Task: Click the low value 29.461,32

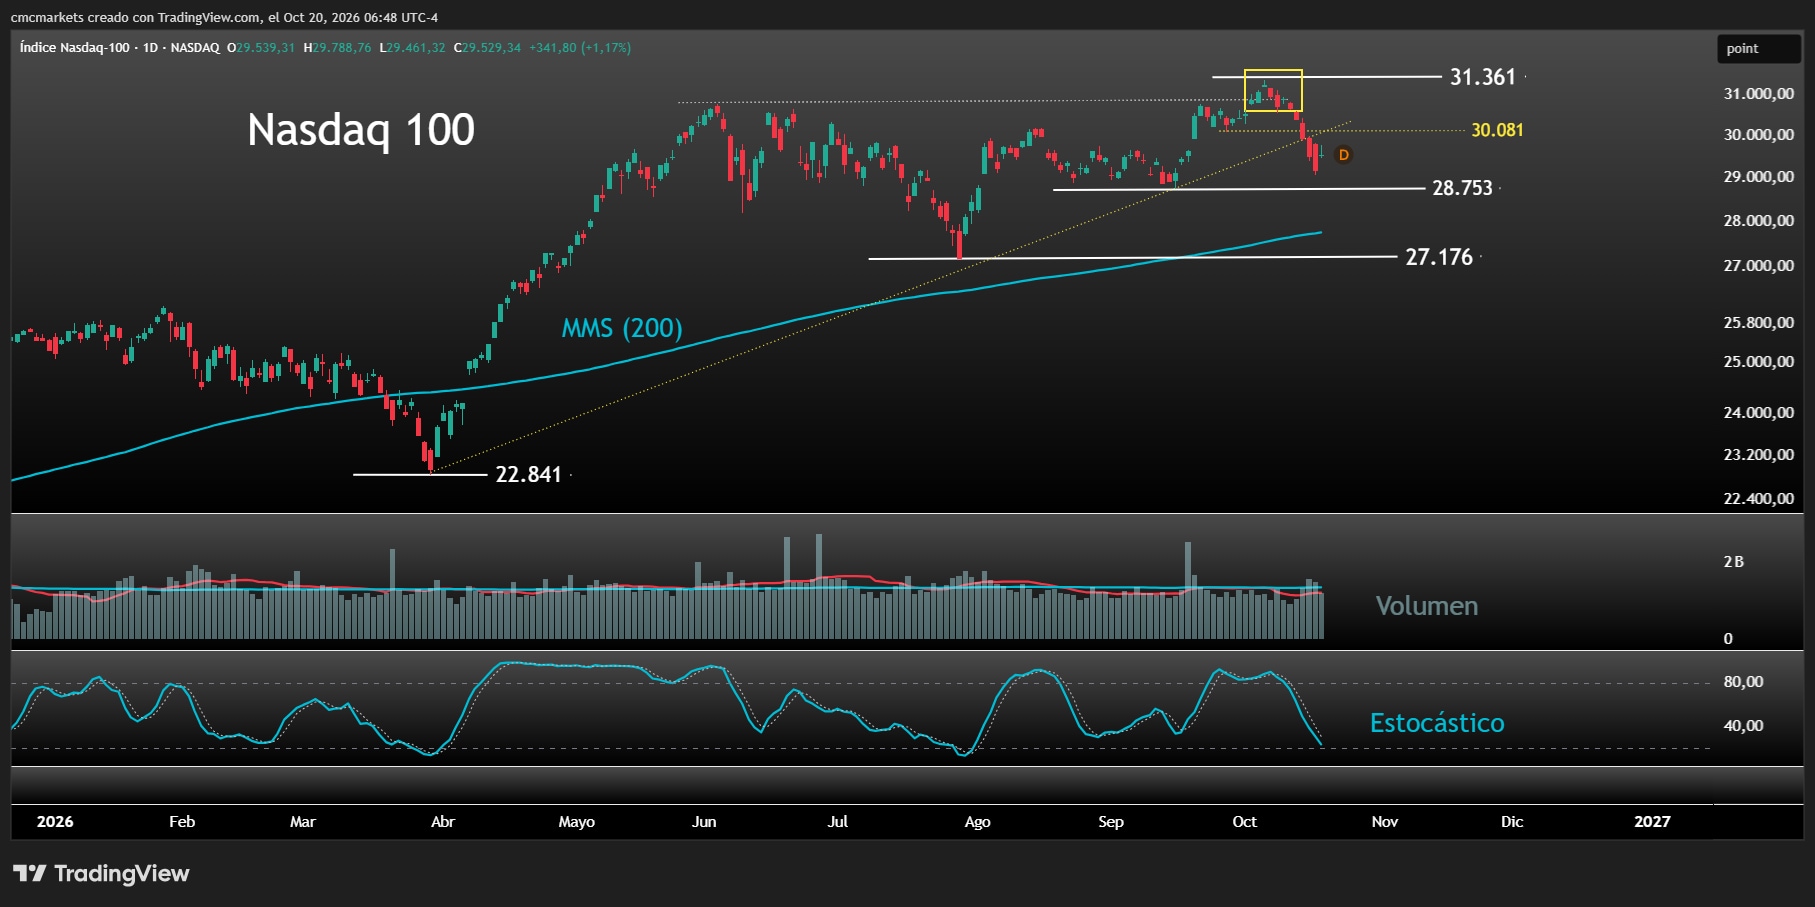Action: coord(416,47)
